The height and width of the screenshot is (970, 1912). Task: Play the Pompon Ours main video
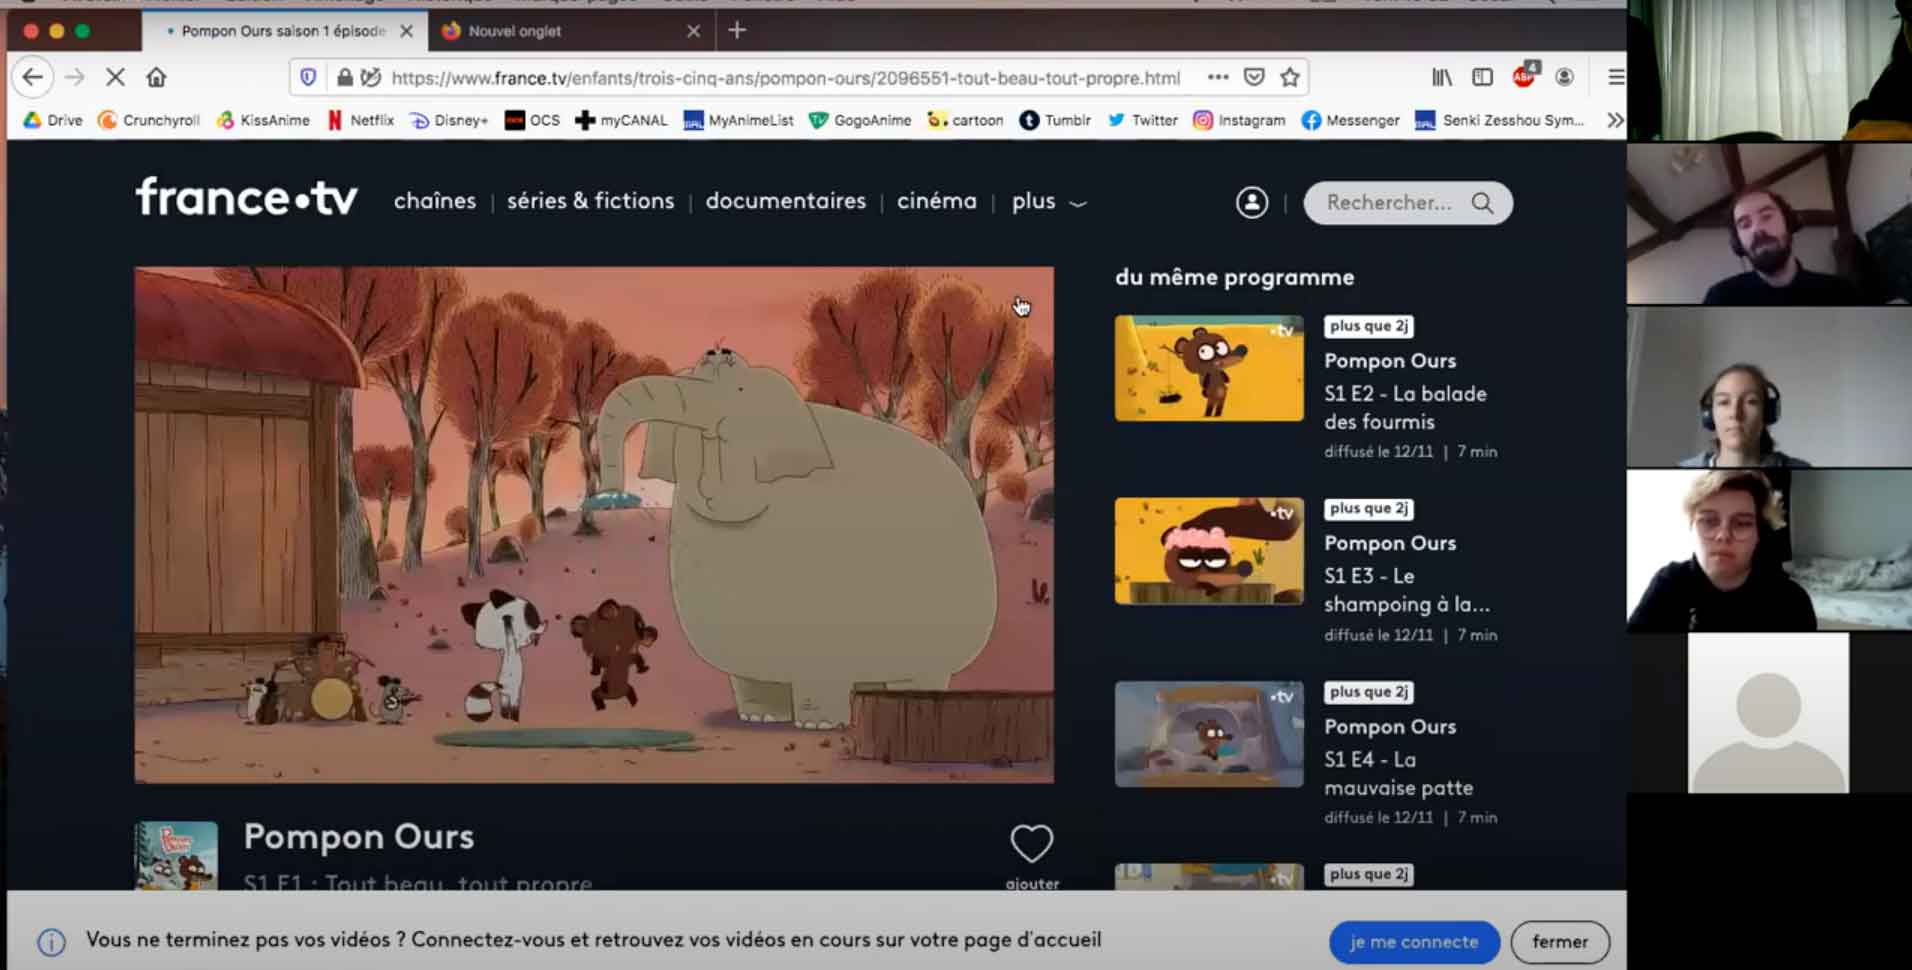(594, 524)
